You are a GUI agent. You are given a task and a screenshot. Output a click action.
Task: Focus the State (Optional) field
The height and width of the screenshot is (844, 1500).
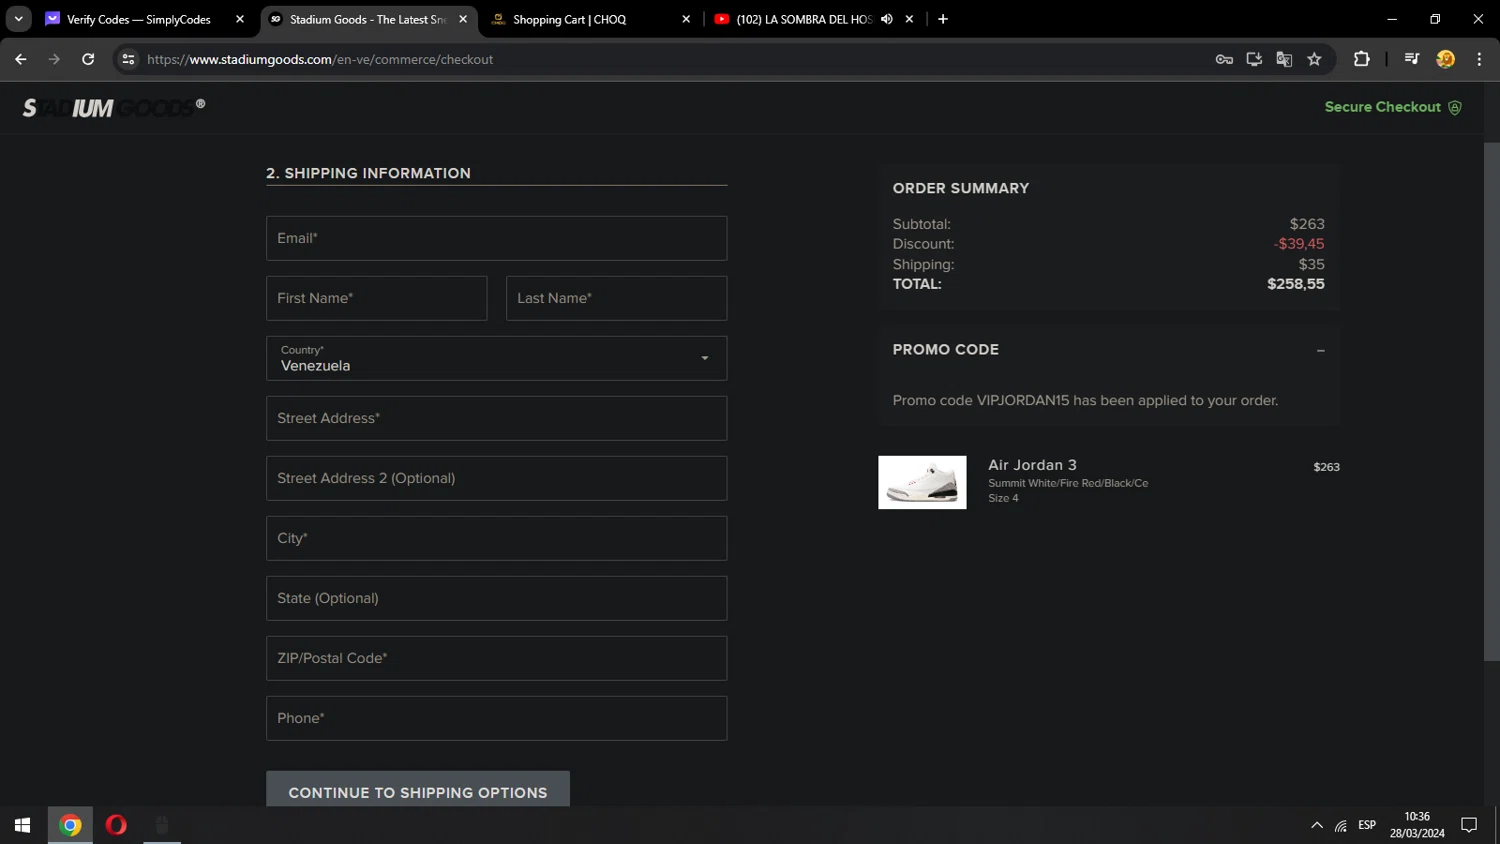pyautogui.click(x=496, y=598)
